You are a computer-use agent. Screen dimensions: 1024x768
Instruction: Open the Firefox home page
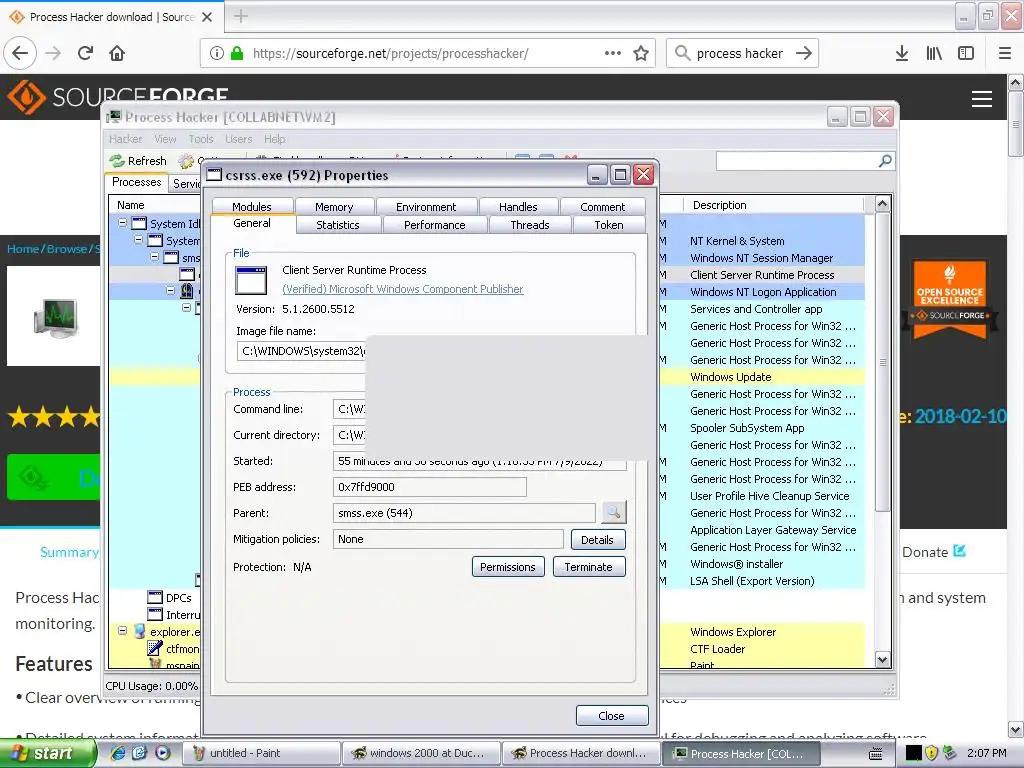117,53
